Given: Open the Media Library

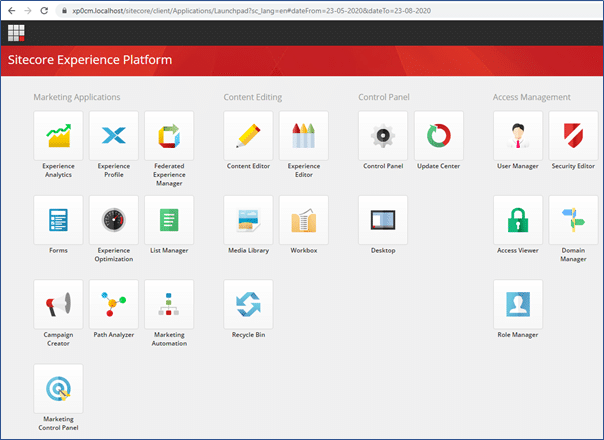Looking at the screenshot, I should pyautogui.click(x=248, y=220).
